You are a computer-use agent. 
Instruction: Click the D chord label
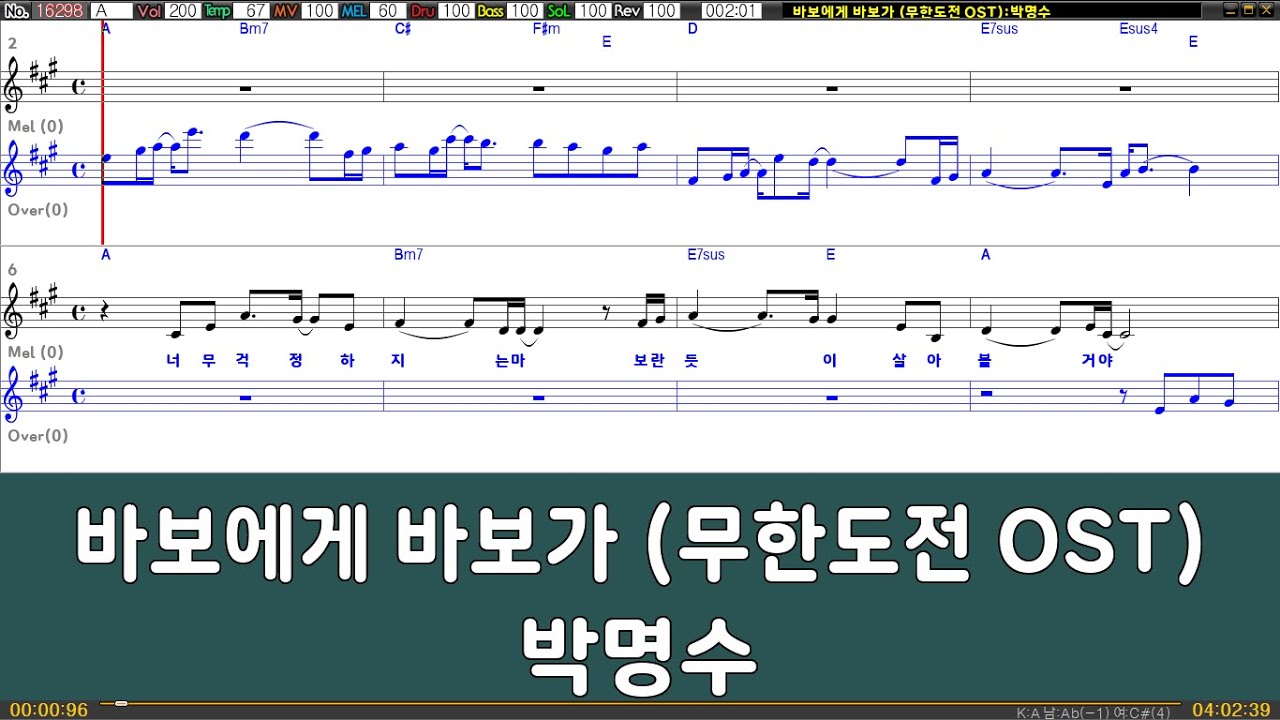(x=692, y=28)
